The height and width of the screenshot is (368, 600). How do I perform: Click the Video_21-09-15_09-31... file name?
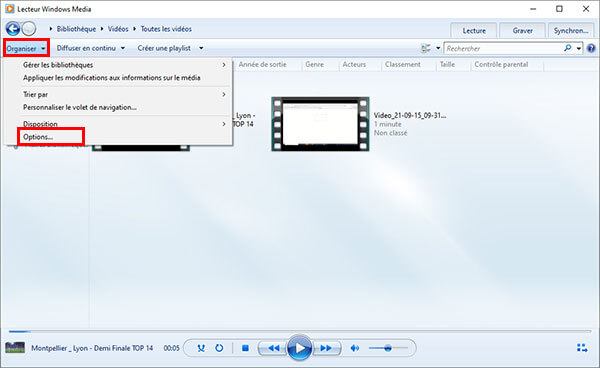tap(410, 115)
